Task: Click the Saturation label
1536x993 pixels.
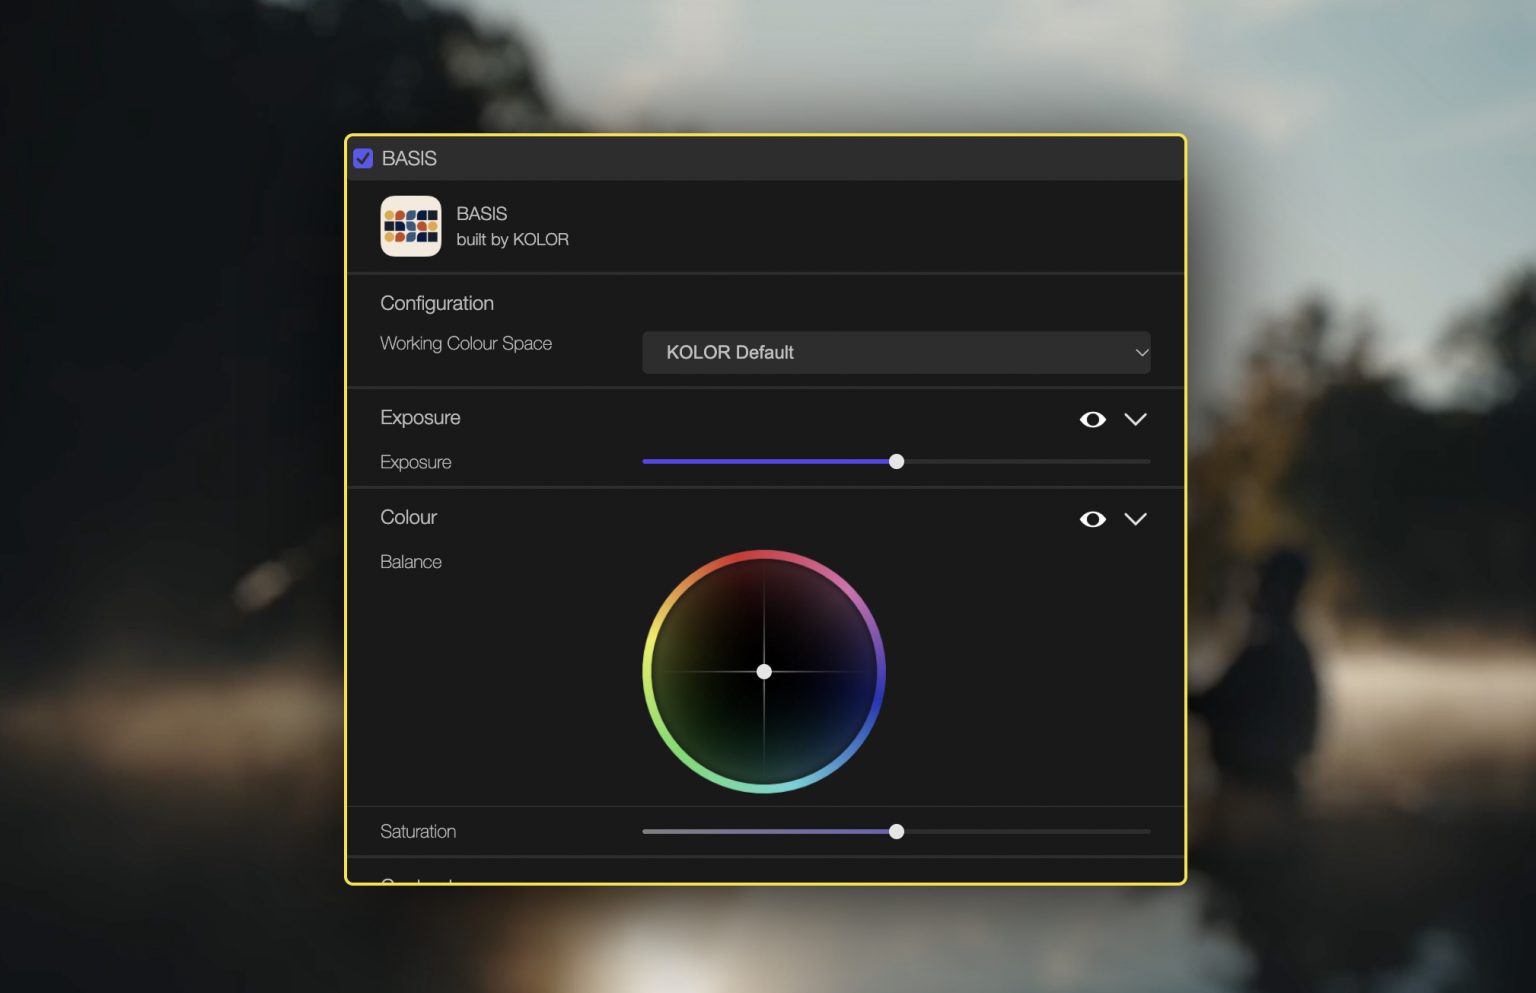Action: point(418,831)
